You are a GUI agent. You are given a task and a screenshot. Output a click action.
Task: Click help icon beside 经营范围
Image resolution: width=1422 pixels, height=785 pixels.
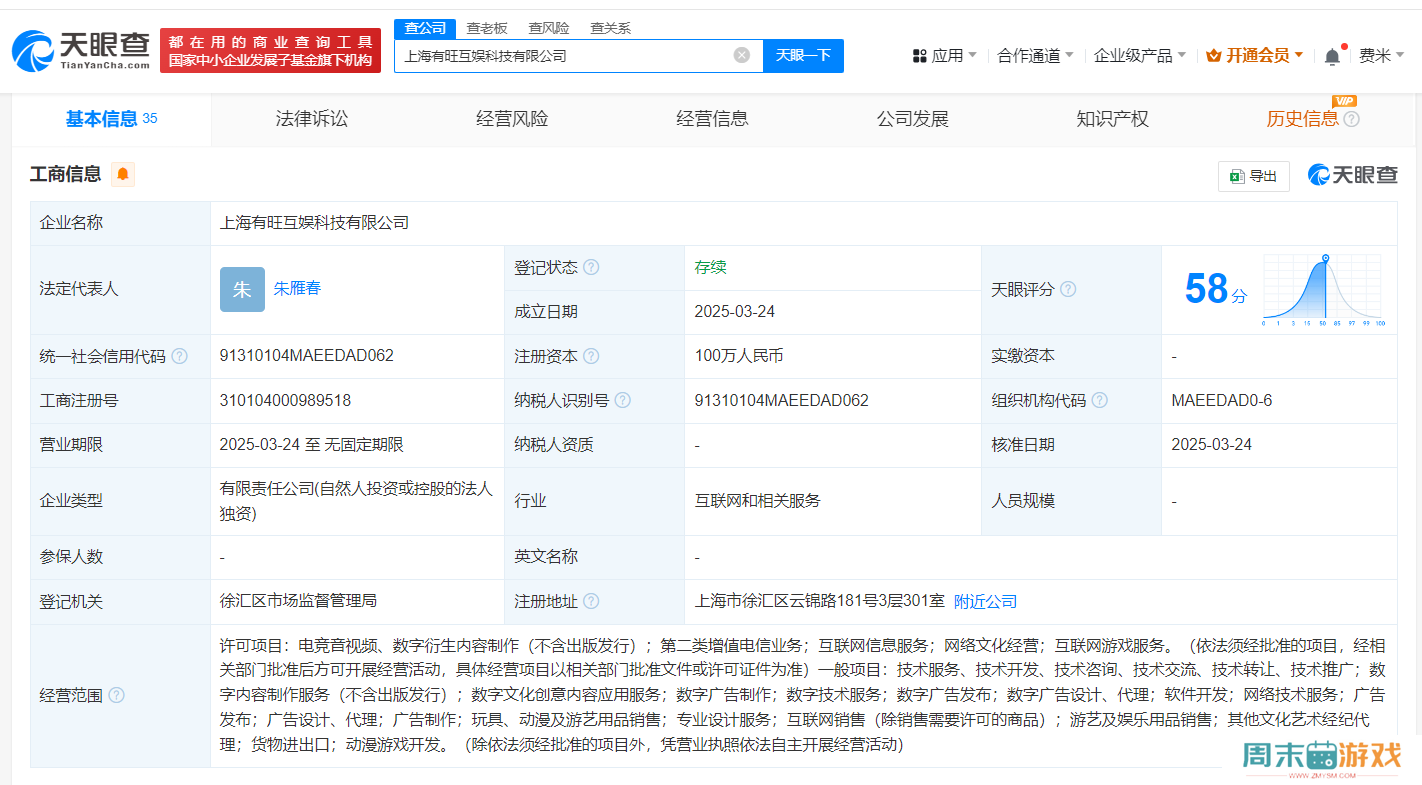[x=117, y=695]
